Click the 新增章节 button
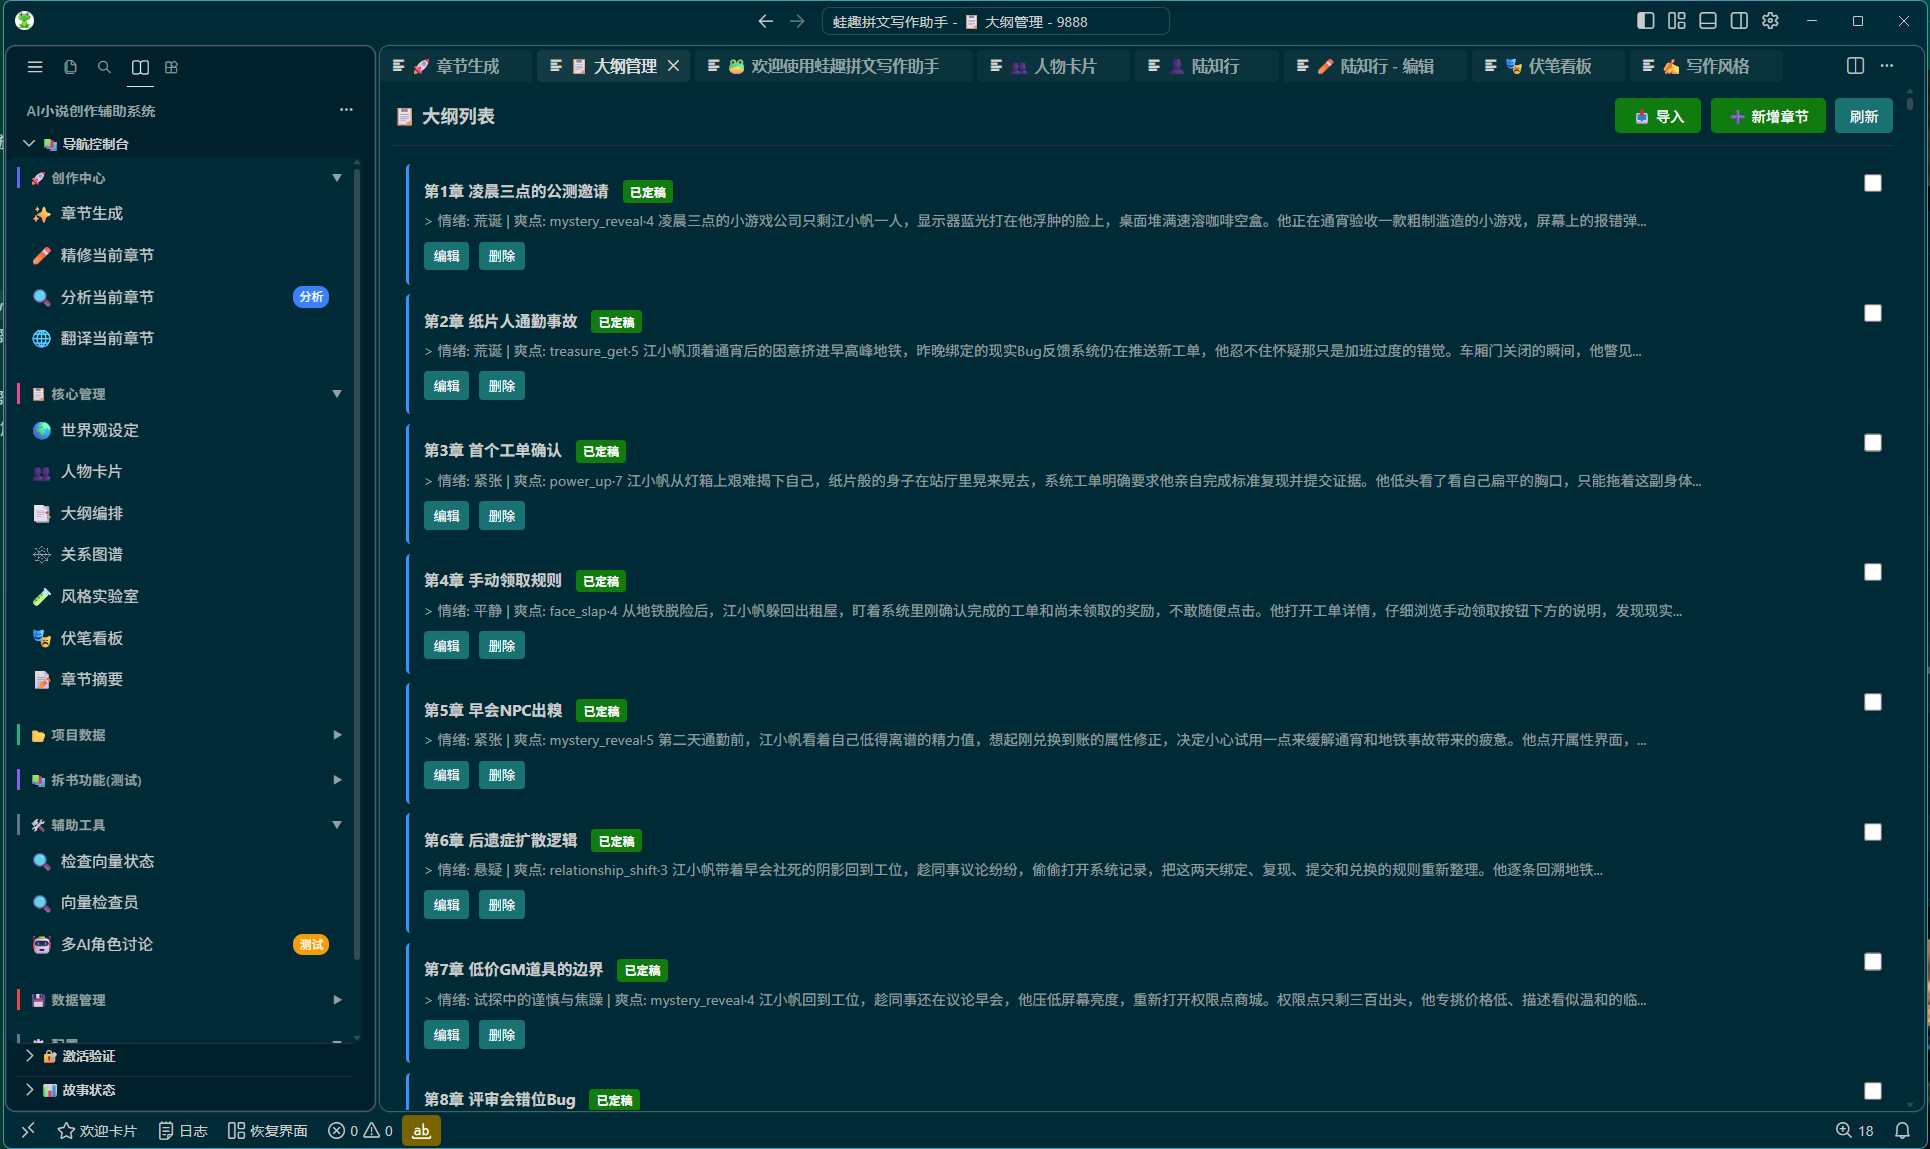Screen dimensions: 1930x1149 [x=1768, y=117]
